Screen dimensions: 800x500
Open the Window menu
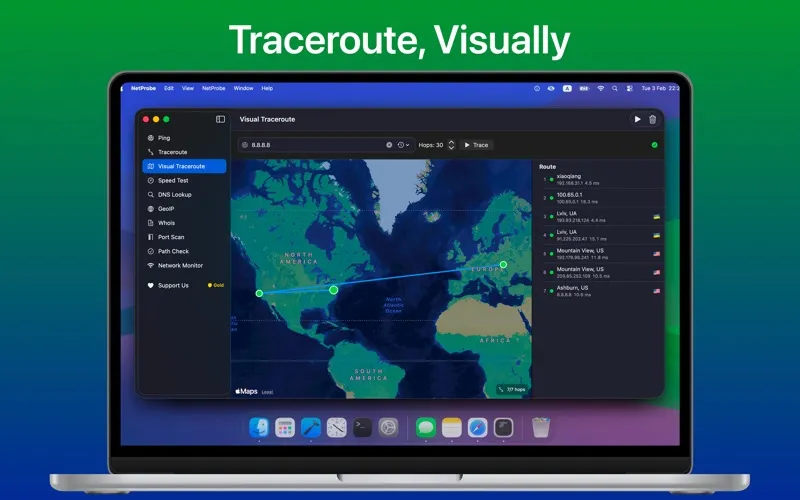tap(243, 88)
